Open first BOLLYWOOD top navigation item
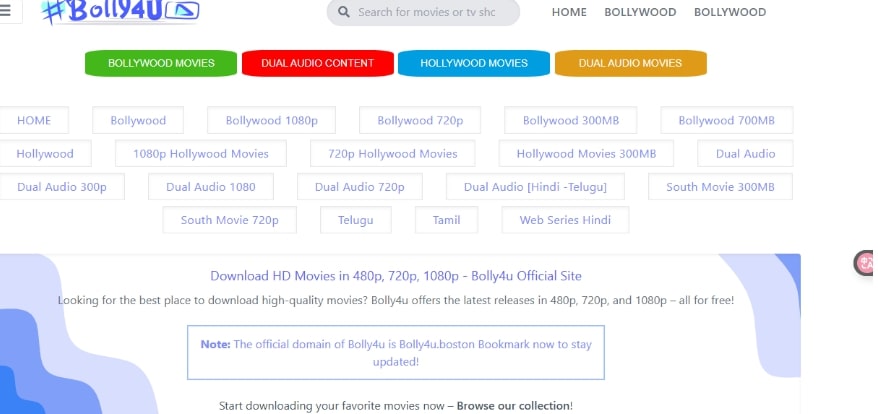Screen dimensions: 878x414 [x=640, y=12]
